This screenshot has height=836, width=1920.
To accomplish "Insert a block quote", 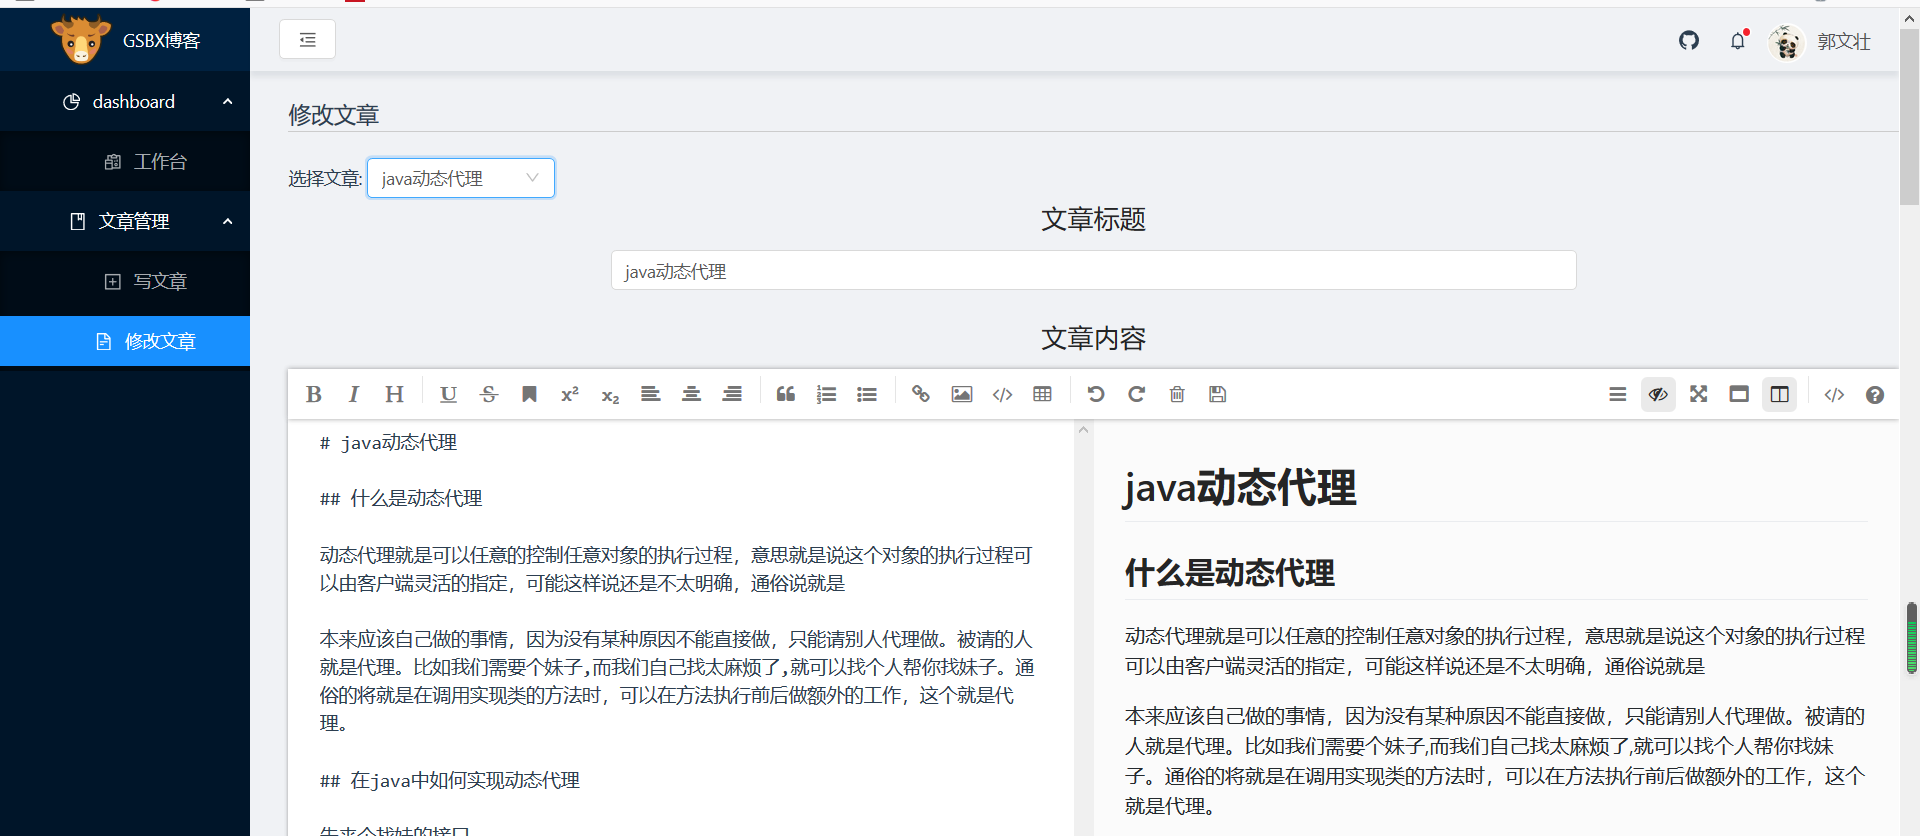I will pyautogui.click(x=786, y=394).
